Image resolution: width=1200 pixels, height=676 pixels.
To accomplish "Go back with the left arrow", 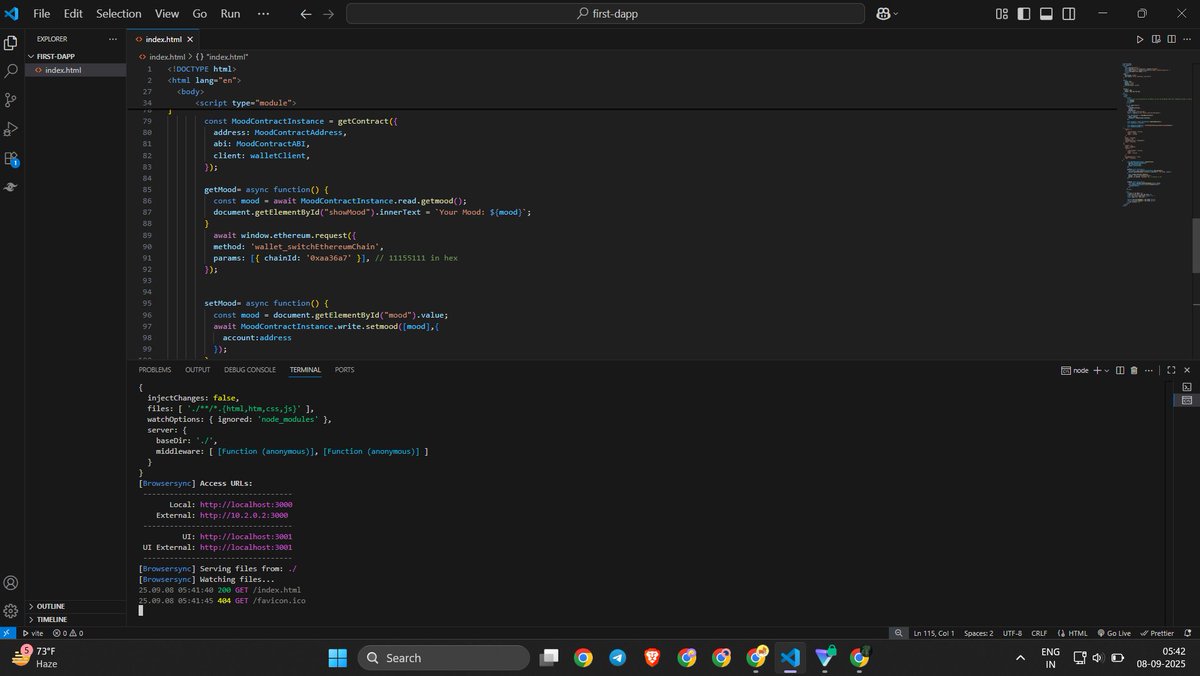I will [306, 14].
